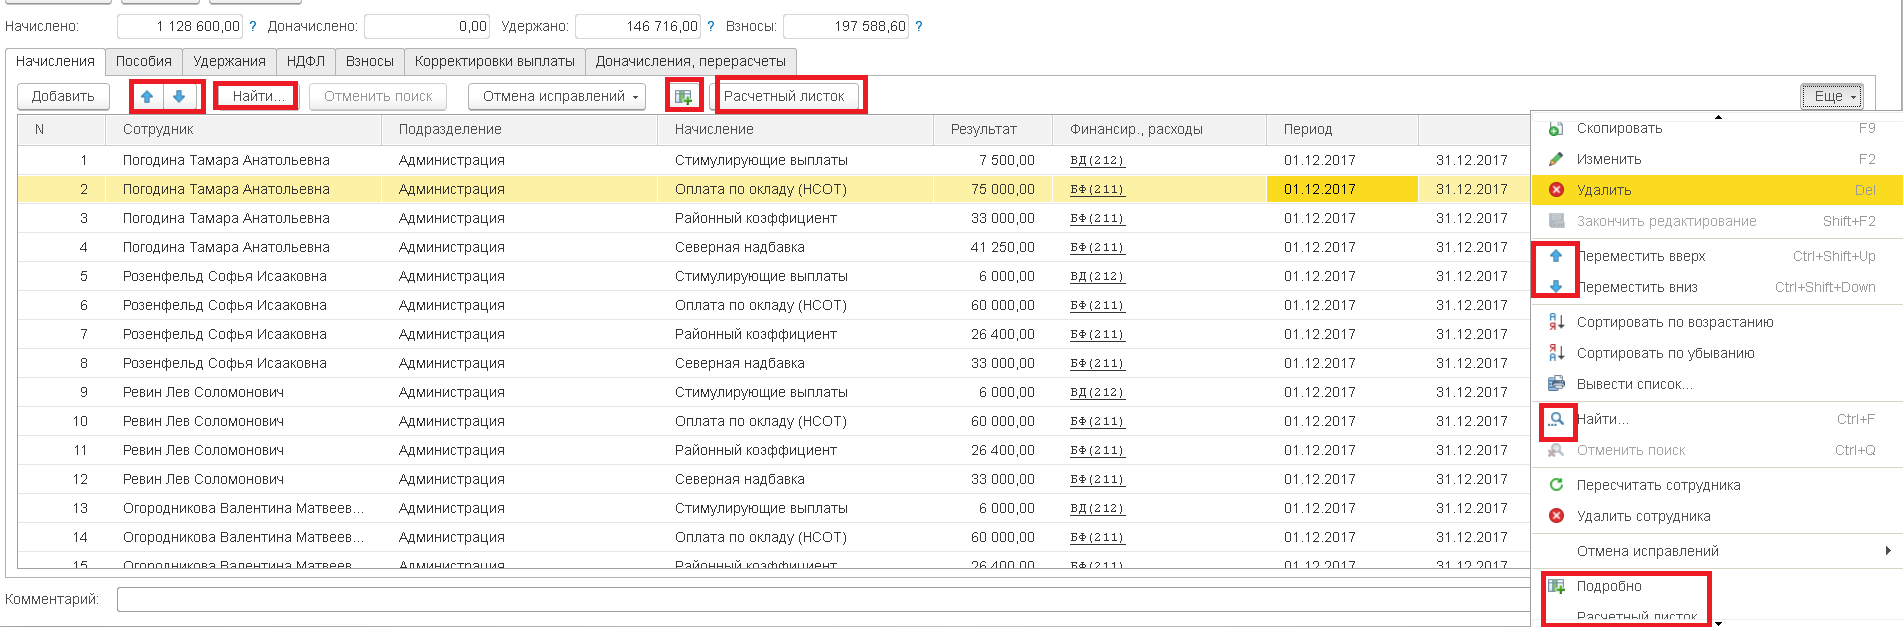Open the ВД(212) link in row 9
1903x627 pixels.
point(1097,392)
